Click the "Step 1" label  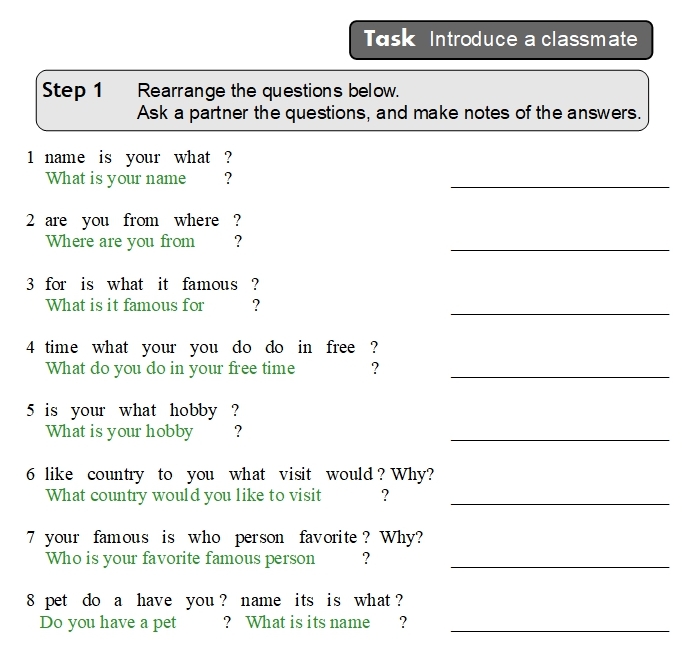pos(72,91)
